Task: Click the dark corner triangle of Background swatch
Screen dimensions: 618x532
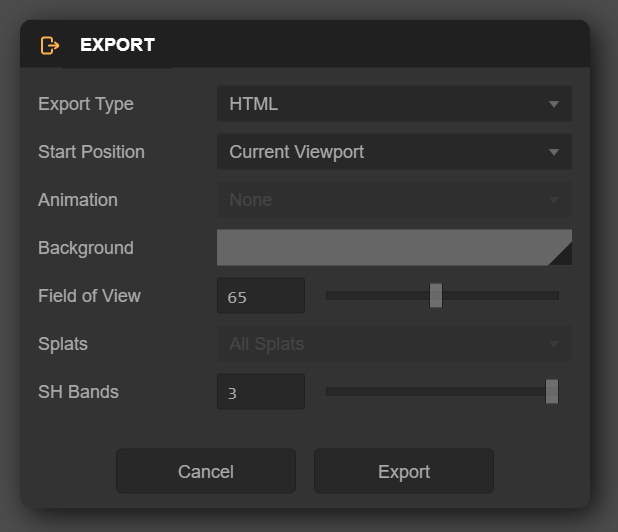Action: (x=563, y=256)
